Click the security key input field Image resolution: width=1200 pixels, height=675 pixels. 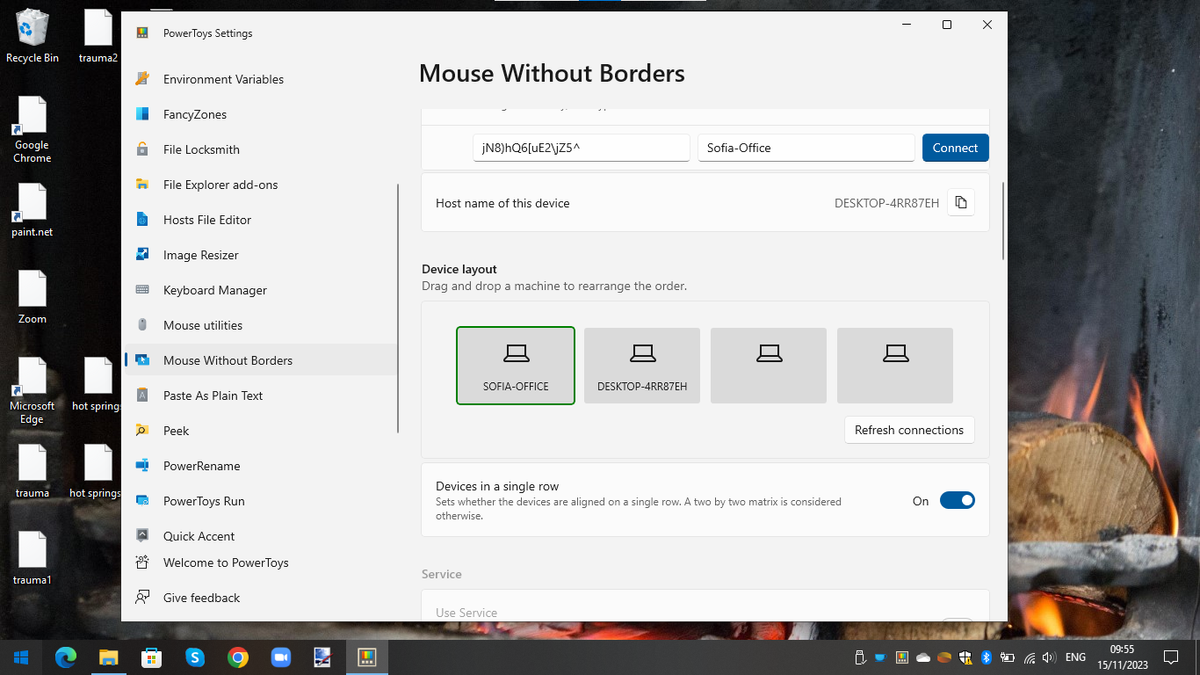[x=580, y=147]
